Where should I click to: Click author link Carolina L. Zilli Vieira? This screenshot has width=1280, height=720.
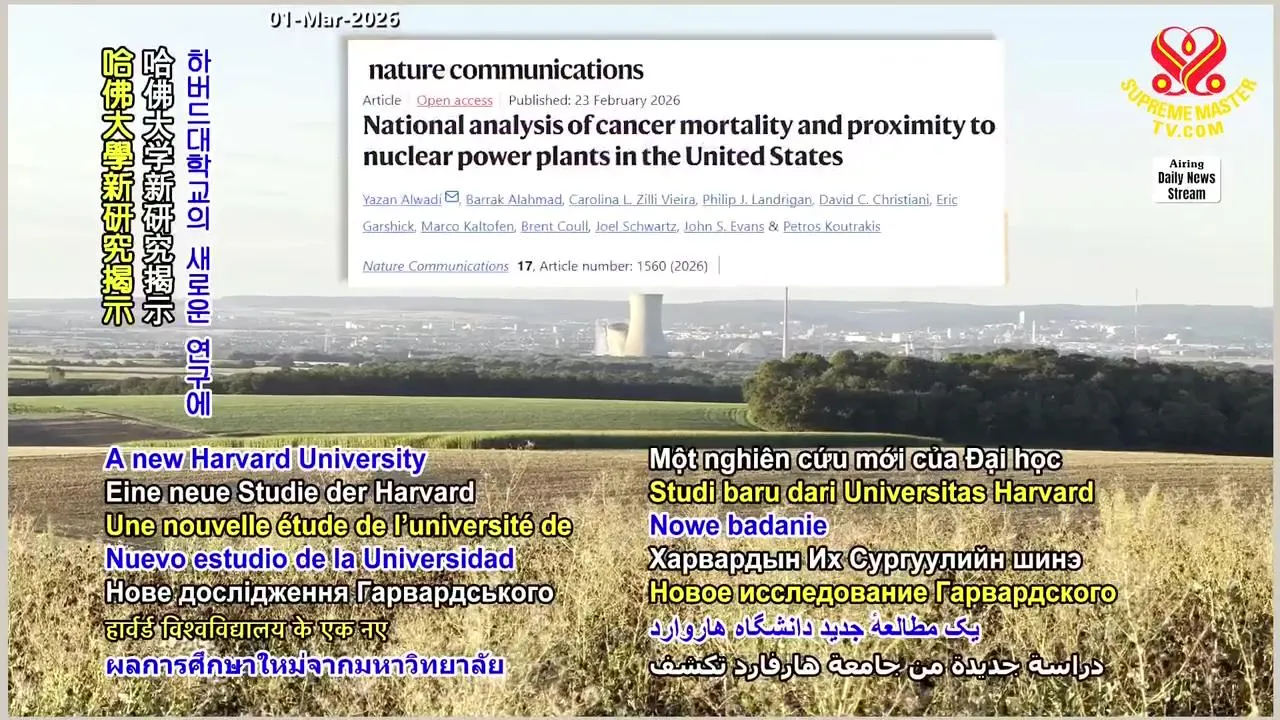pyautogui.click(x=631, y=199)
